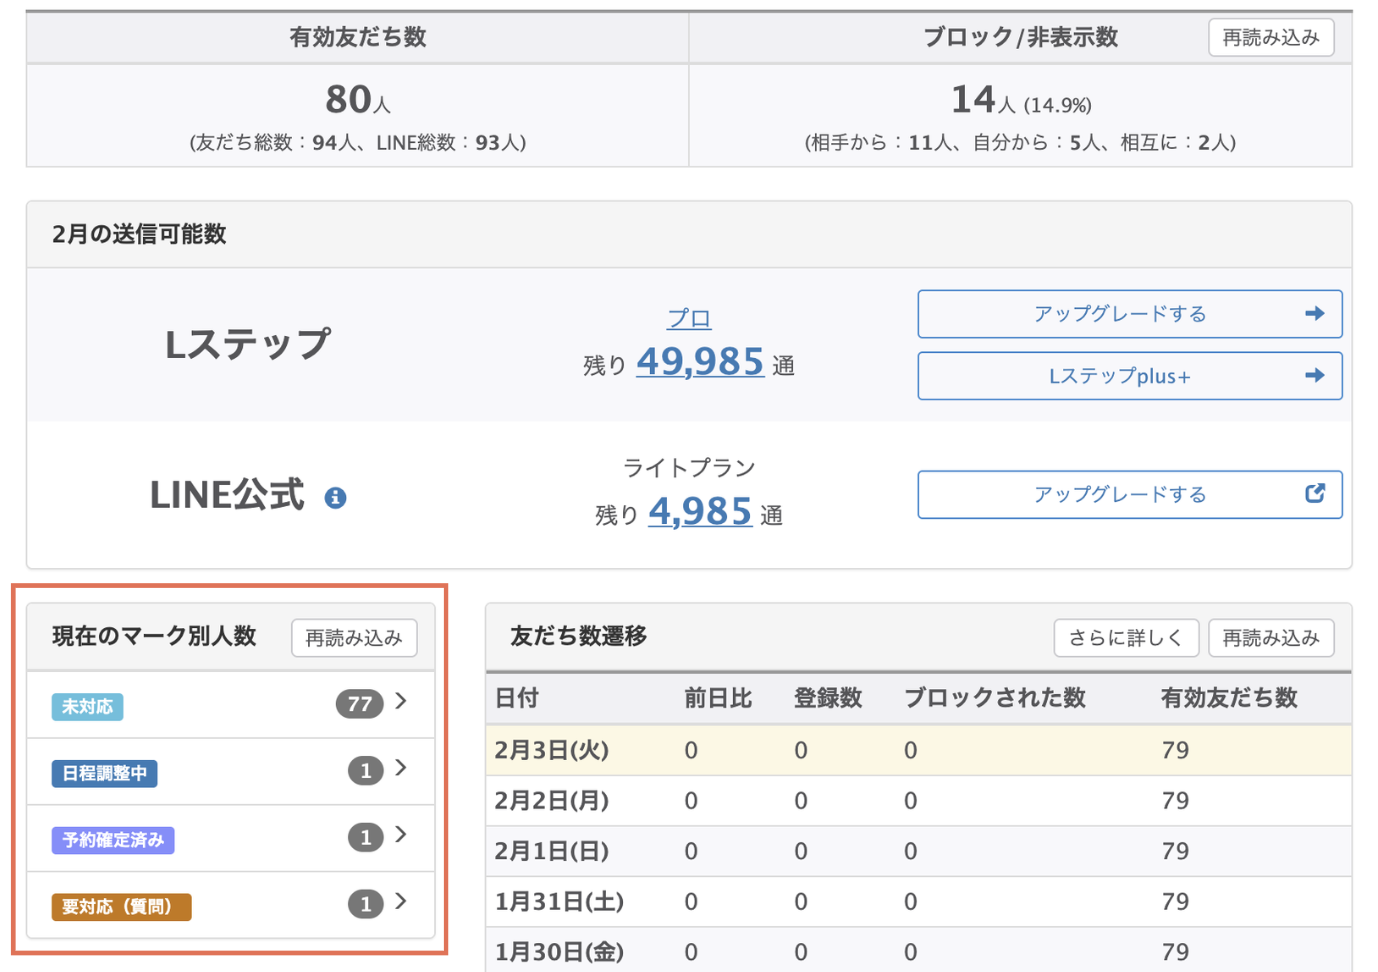Reload the 現在のマーク別人数 panel
1378x972 pixels.
(354, 638)
